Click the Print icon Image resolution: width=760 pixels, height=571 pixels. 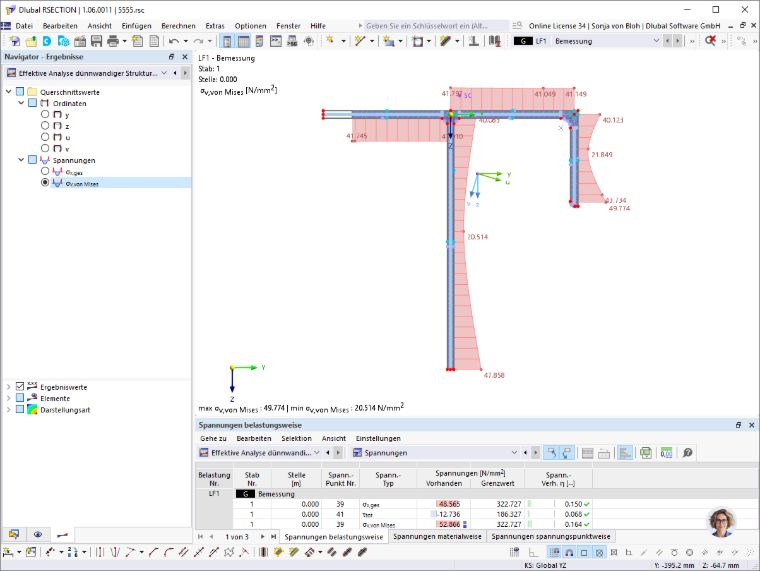(x=112, y=41)
